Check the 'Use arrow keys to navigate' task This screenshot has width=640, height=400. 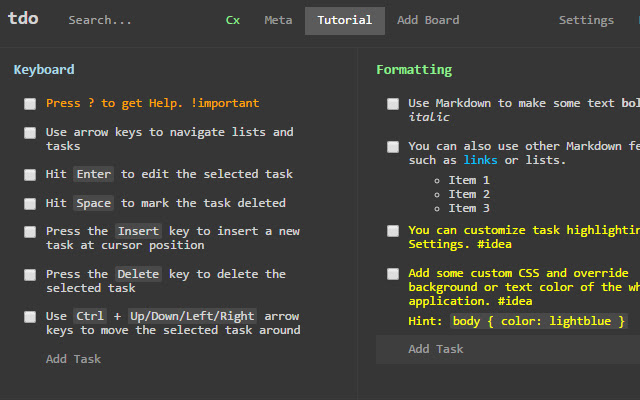[30, 133]
